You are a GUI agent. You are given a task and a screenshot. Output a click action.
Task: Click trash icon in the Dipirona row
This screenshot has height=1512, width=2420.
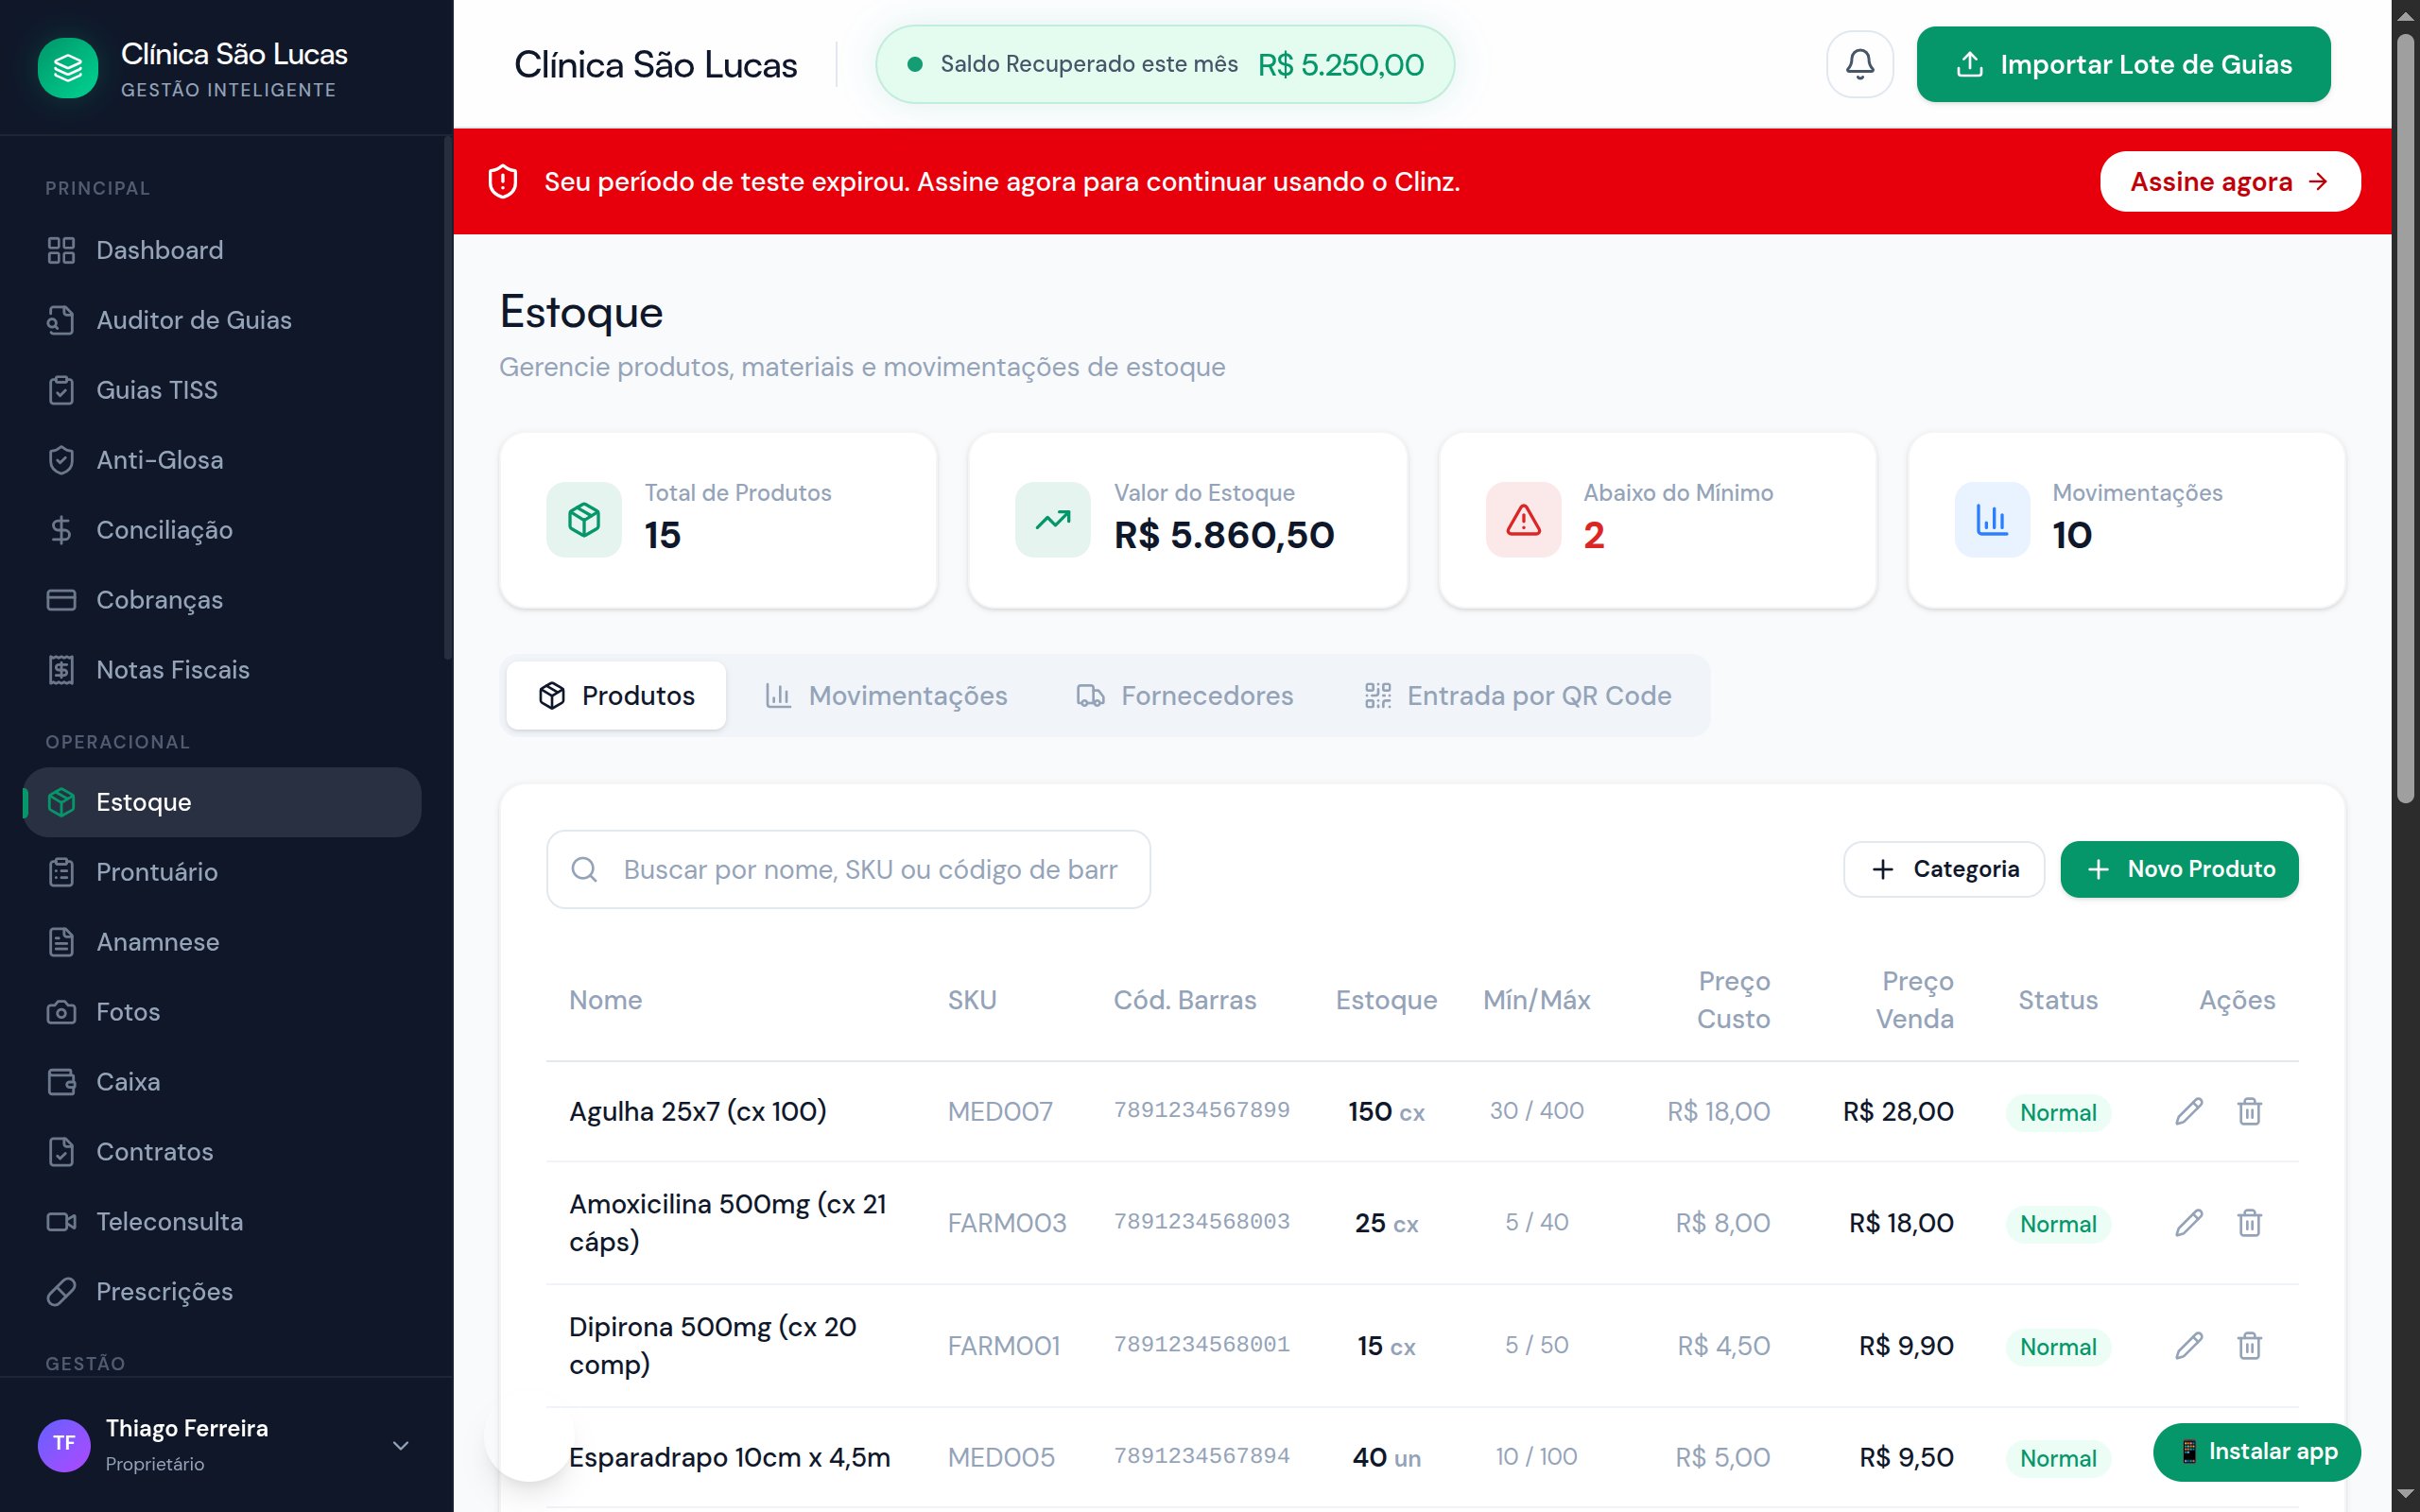pos(2249,1345)
